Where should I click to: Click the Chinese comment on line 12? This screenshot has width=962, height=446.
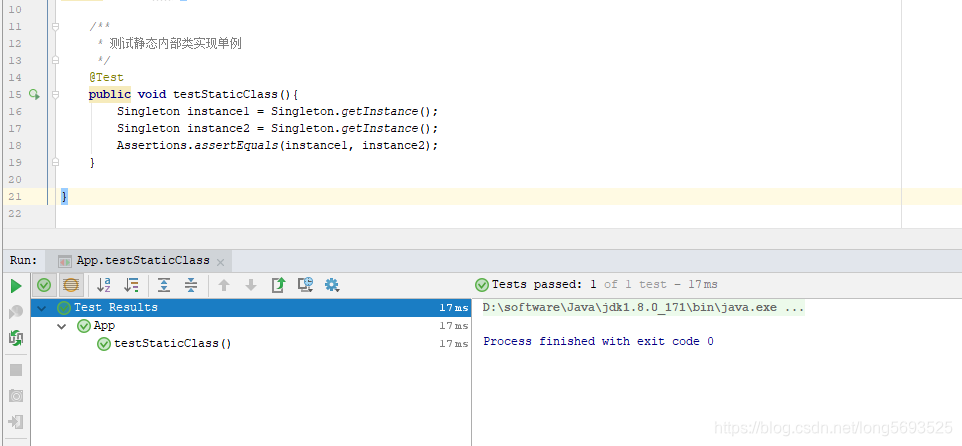[175, 44]
